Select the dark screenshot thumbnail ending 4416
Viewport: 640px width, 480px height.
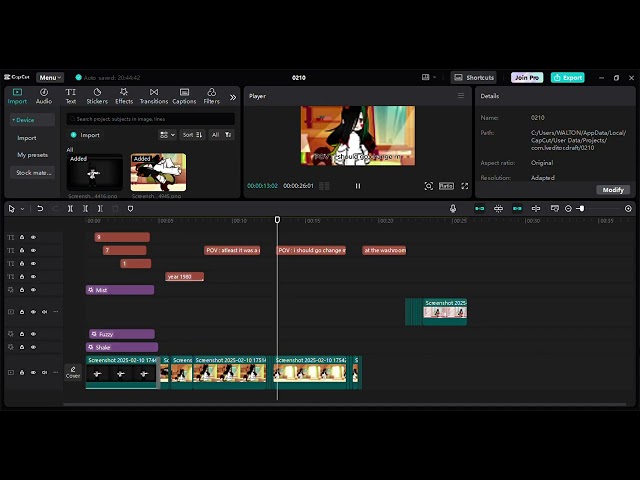point(94,172)
